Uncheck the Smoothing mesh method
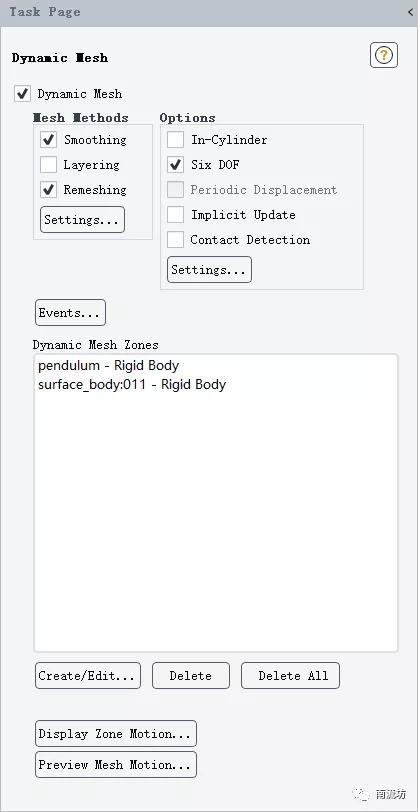Screen dimensions: 418x812 coord(49,140)
